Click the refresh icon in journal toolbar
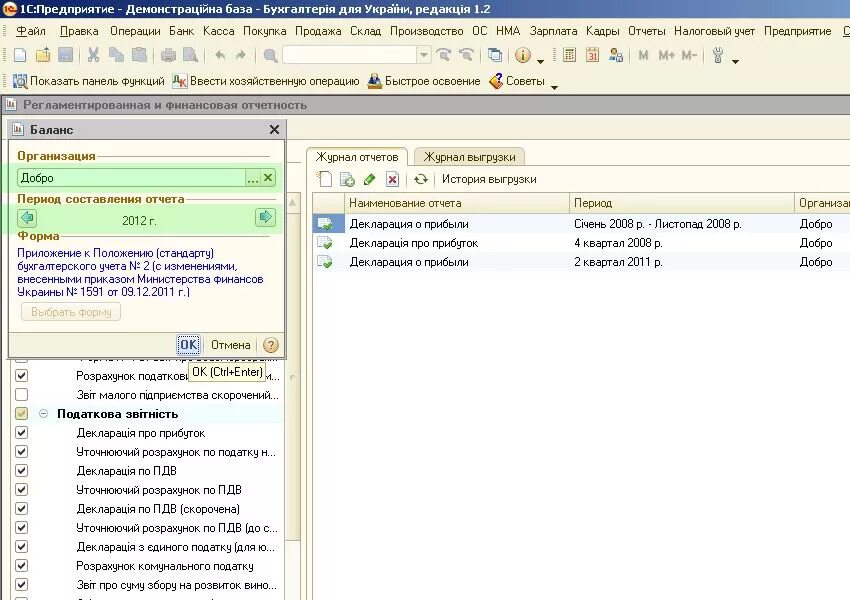This screenshot has height=600, width=850. (x=421, y=179)
